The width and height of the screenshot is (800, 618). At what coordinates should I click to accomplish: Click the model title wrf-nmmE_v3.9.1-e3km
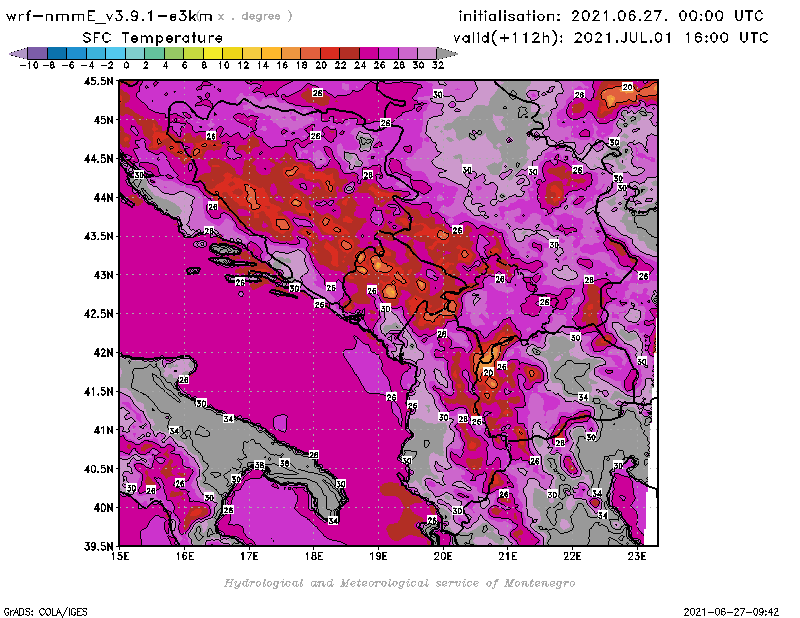109,16
